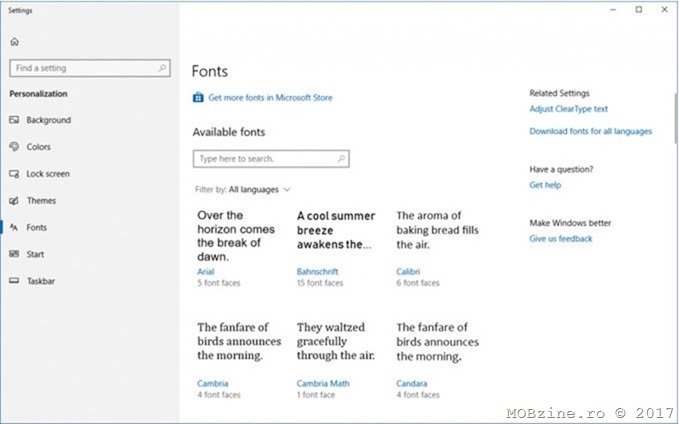Click the Background picture icon
Viewport: 679px width, 424px height.
pos(14,120)
